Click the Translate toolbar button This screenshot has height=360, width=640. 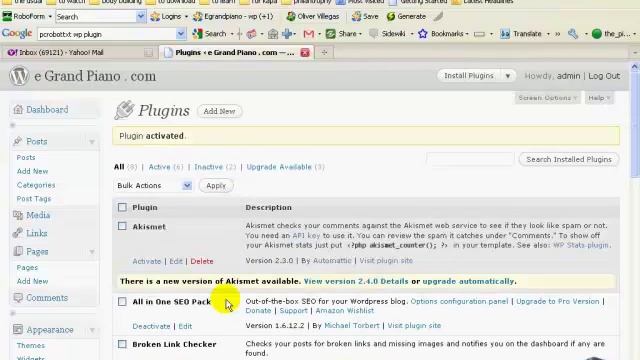pos(521,34)
